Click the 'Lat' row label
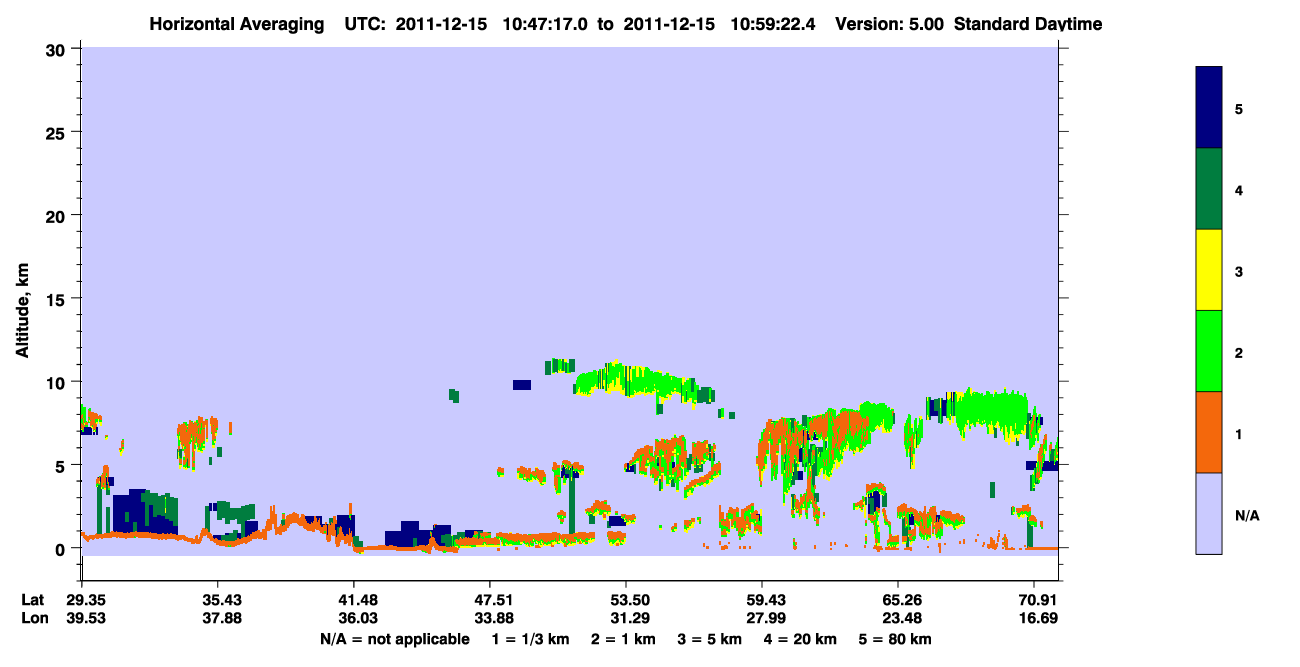 click(33, 600)
